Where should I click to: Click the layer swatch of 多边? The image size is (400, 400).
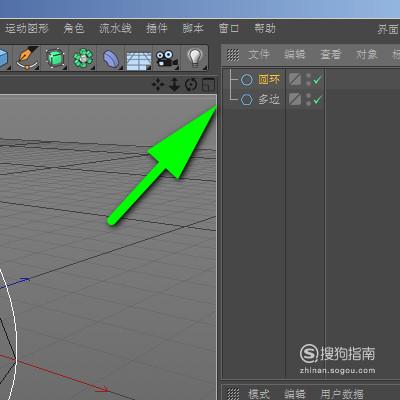pyautogui.click(x=295, y=99)
